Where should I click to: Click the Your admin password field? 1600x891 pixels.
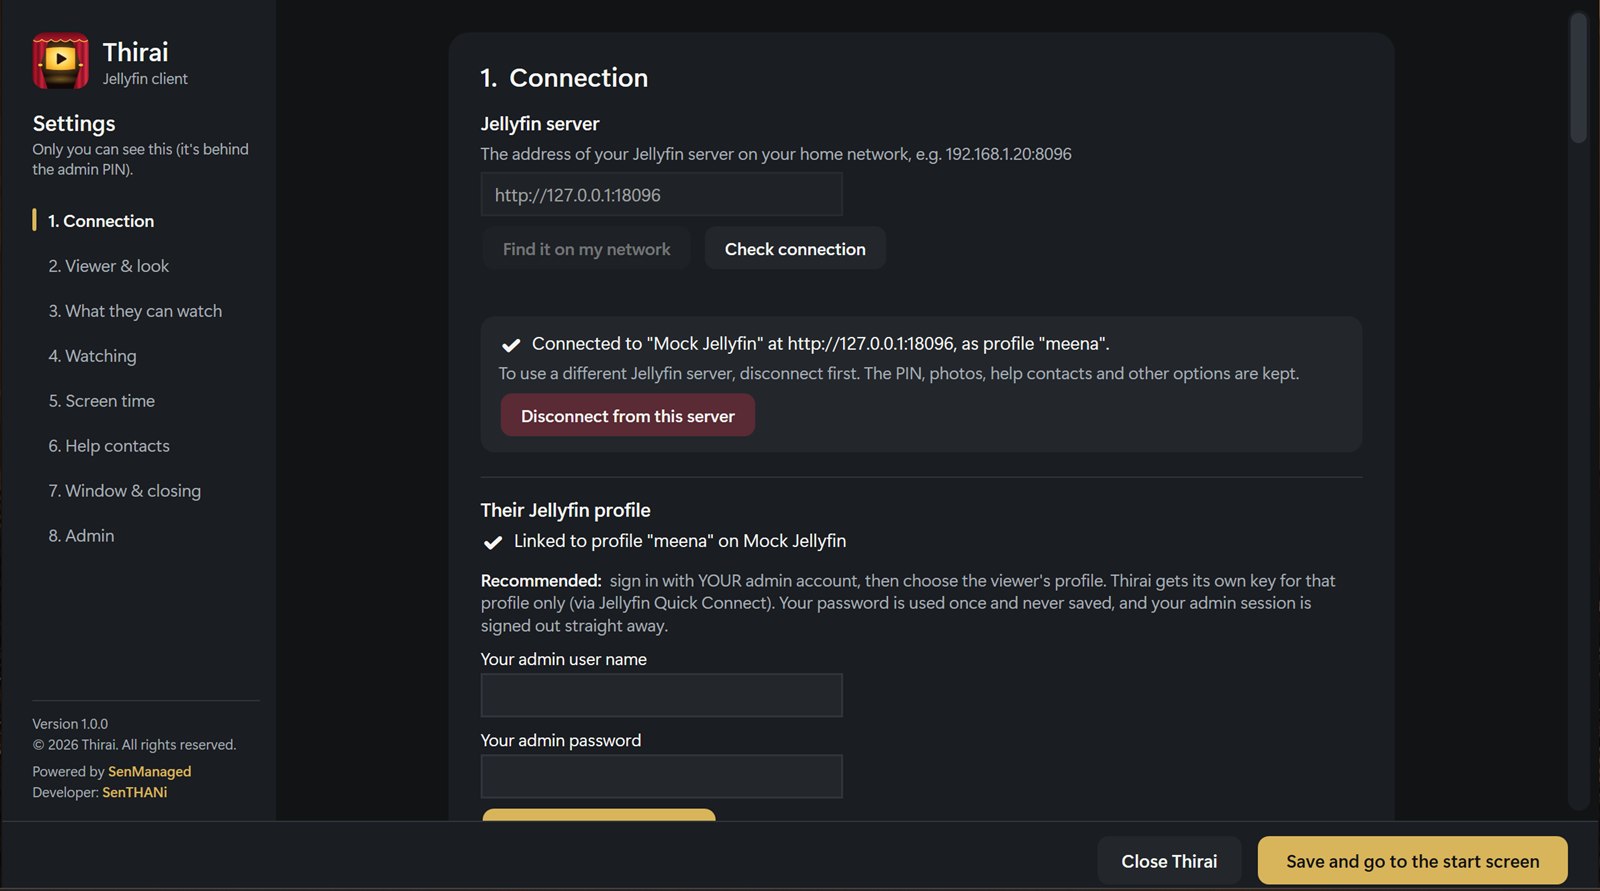coord(662,777)
